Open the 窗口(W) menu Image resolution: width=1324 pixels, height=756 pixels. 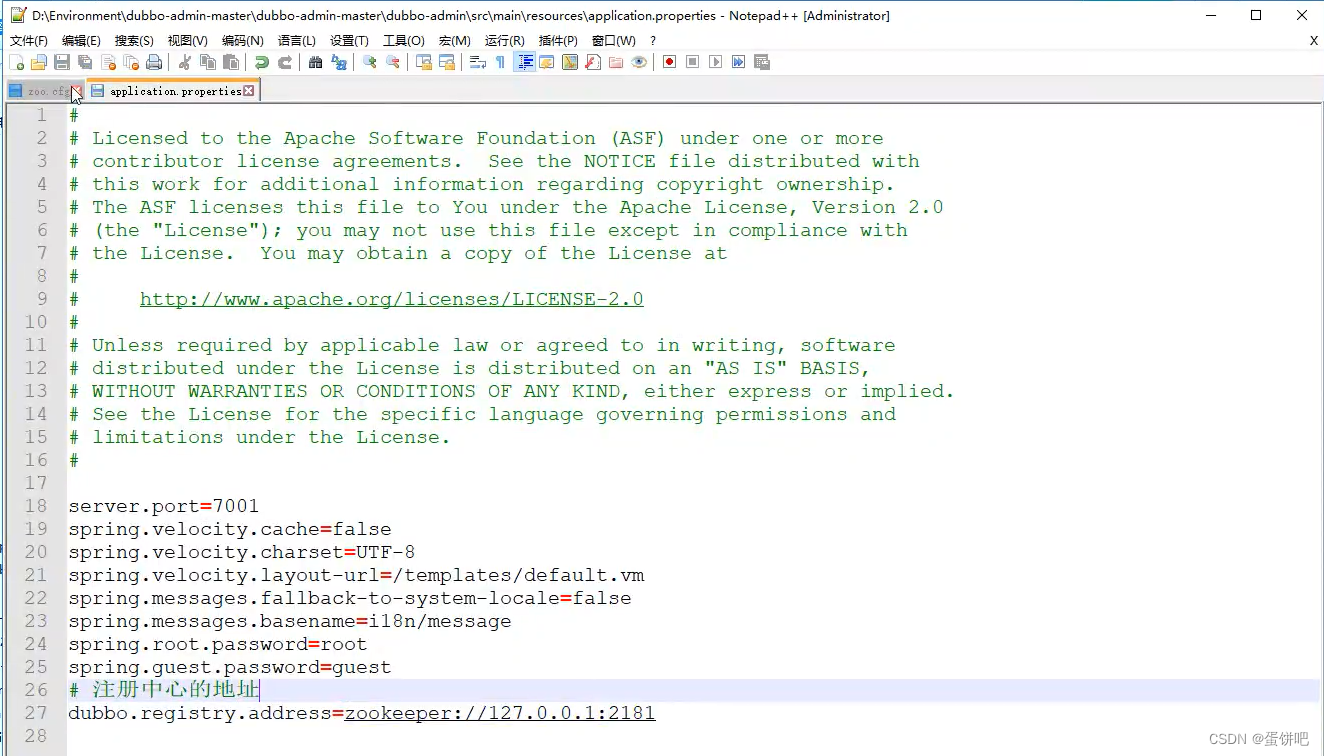coord(613,41)
